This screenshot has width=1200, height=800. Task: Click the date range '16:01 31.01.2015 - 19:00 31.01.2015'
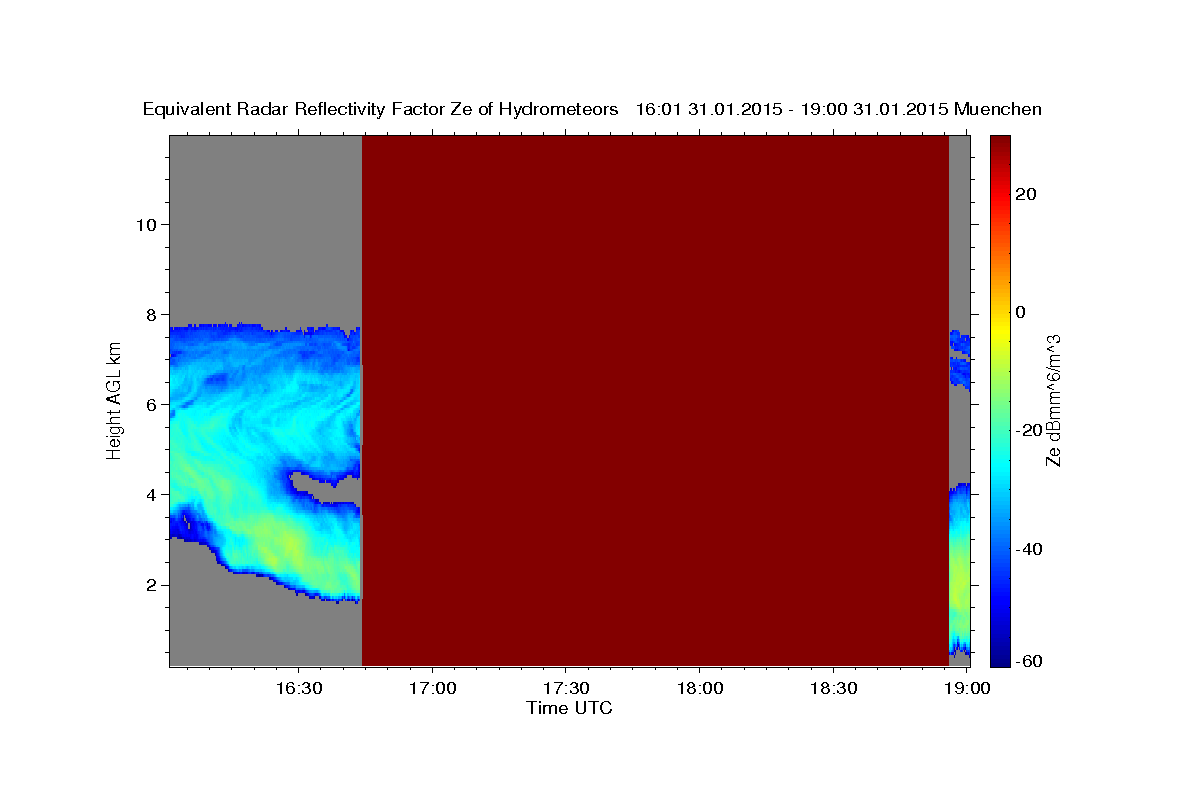pyautogui.click(x=792, y=110)
